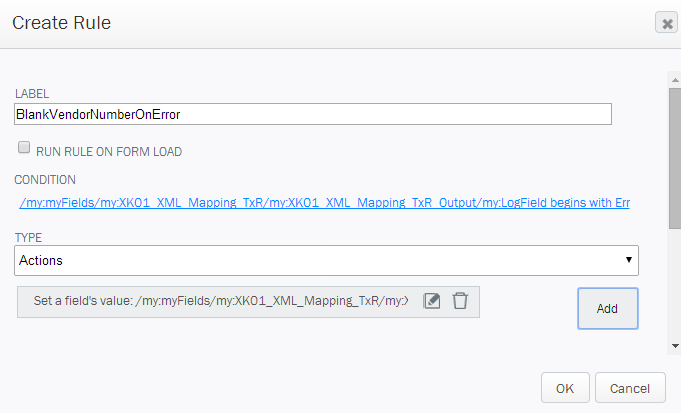Screen dimensions: 681x413
Task: Click the dialog's vertical scrollbar thumb
Action: (x=675, y=159)
